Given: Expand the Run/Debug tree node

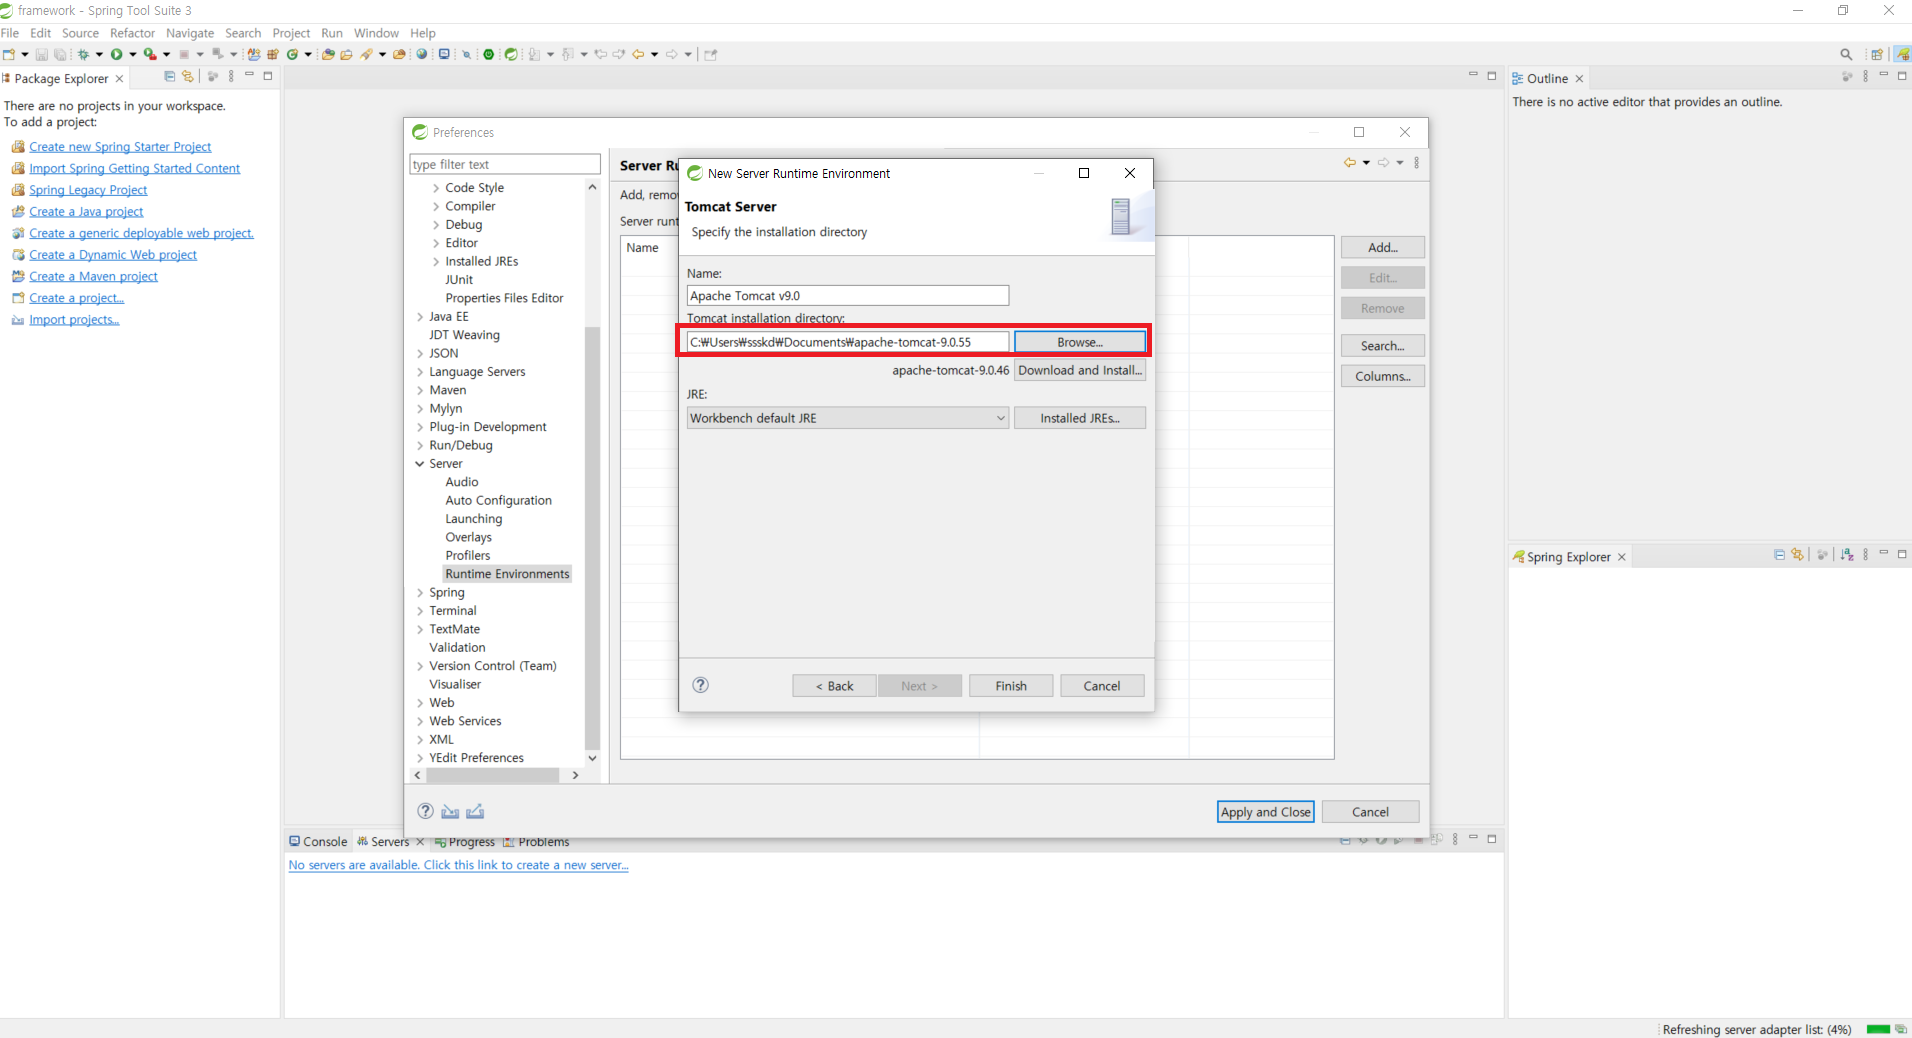Looking at the screenshot, I should [419, 446].
